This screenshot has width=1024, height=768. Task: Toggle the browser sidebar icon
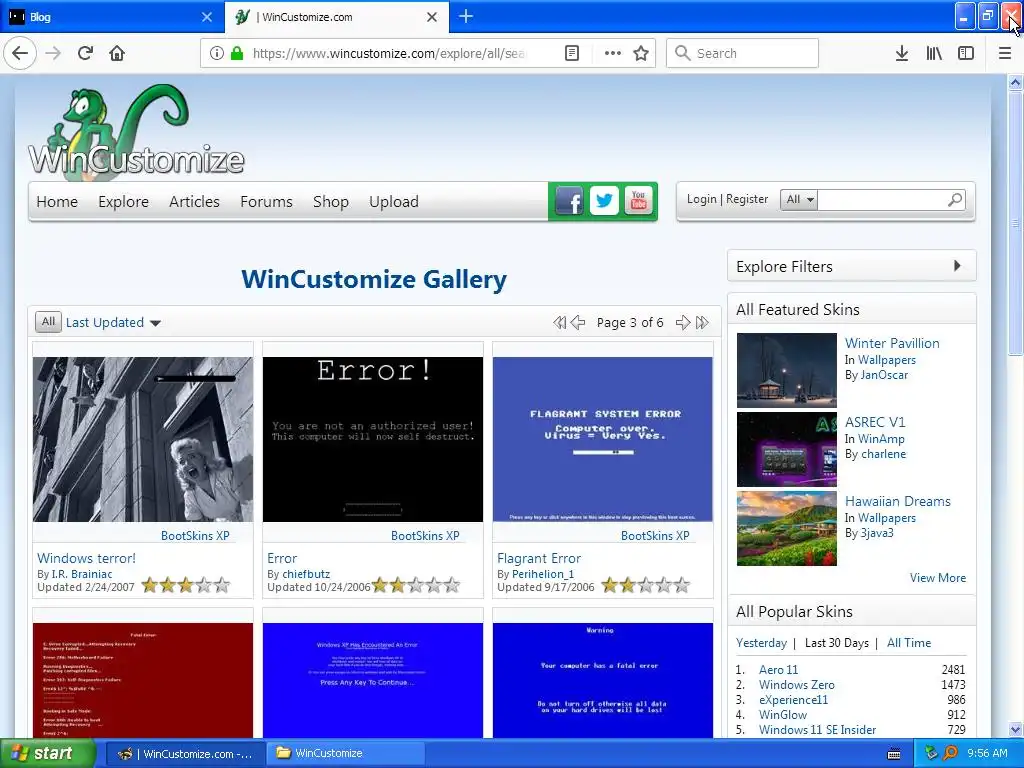tap(966, 53)
